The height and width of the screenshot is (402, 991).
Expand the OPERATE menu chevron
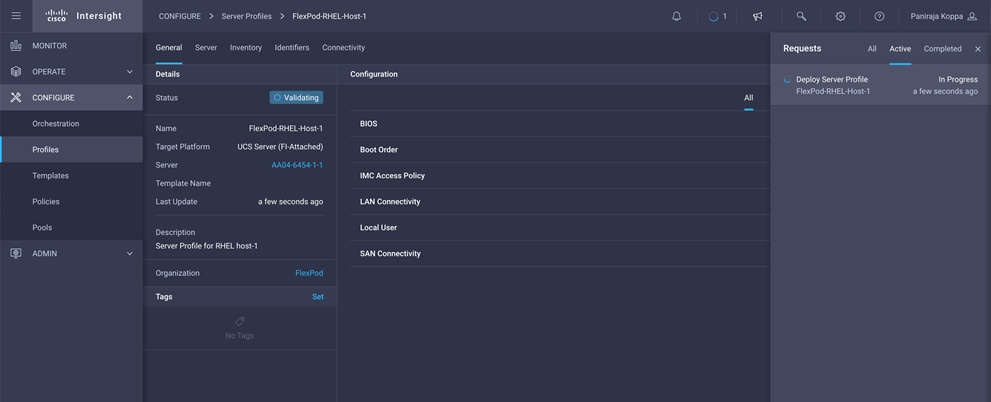[130, 71]
